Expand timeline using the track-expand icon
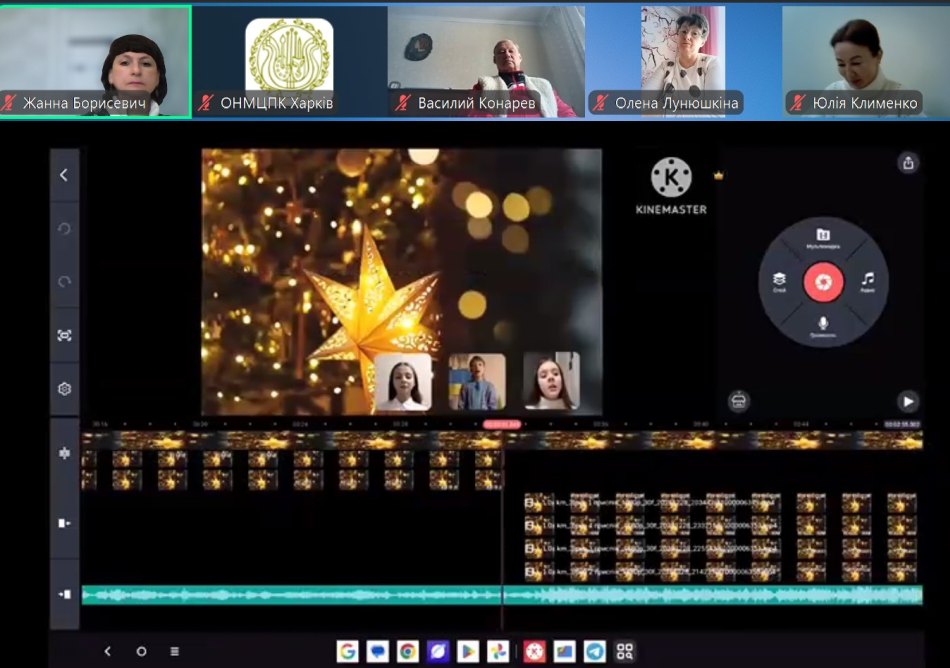 pos(65,453)
